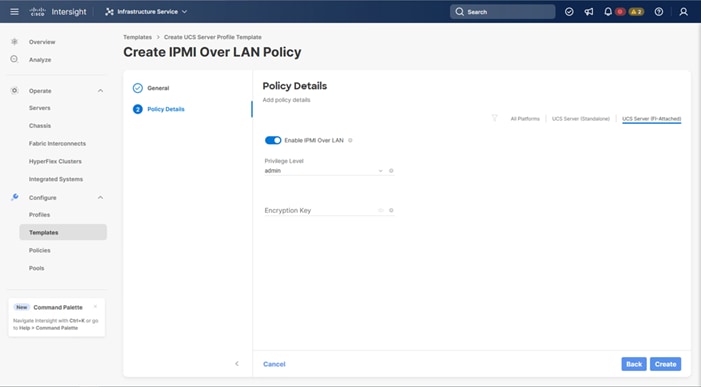Image resolution: width=701 pixels, height=387 pixels.
Task: Click the info icon next to Privilege Level
Action: 391,171
